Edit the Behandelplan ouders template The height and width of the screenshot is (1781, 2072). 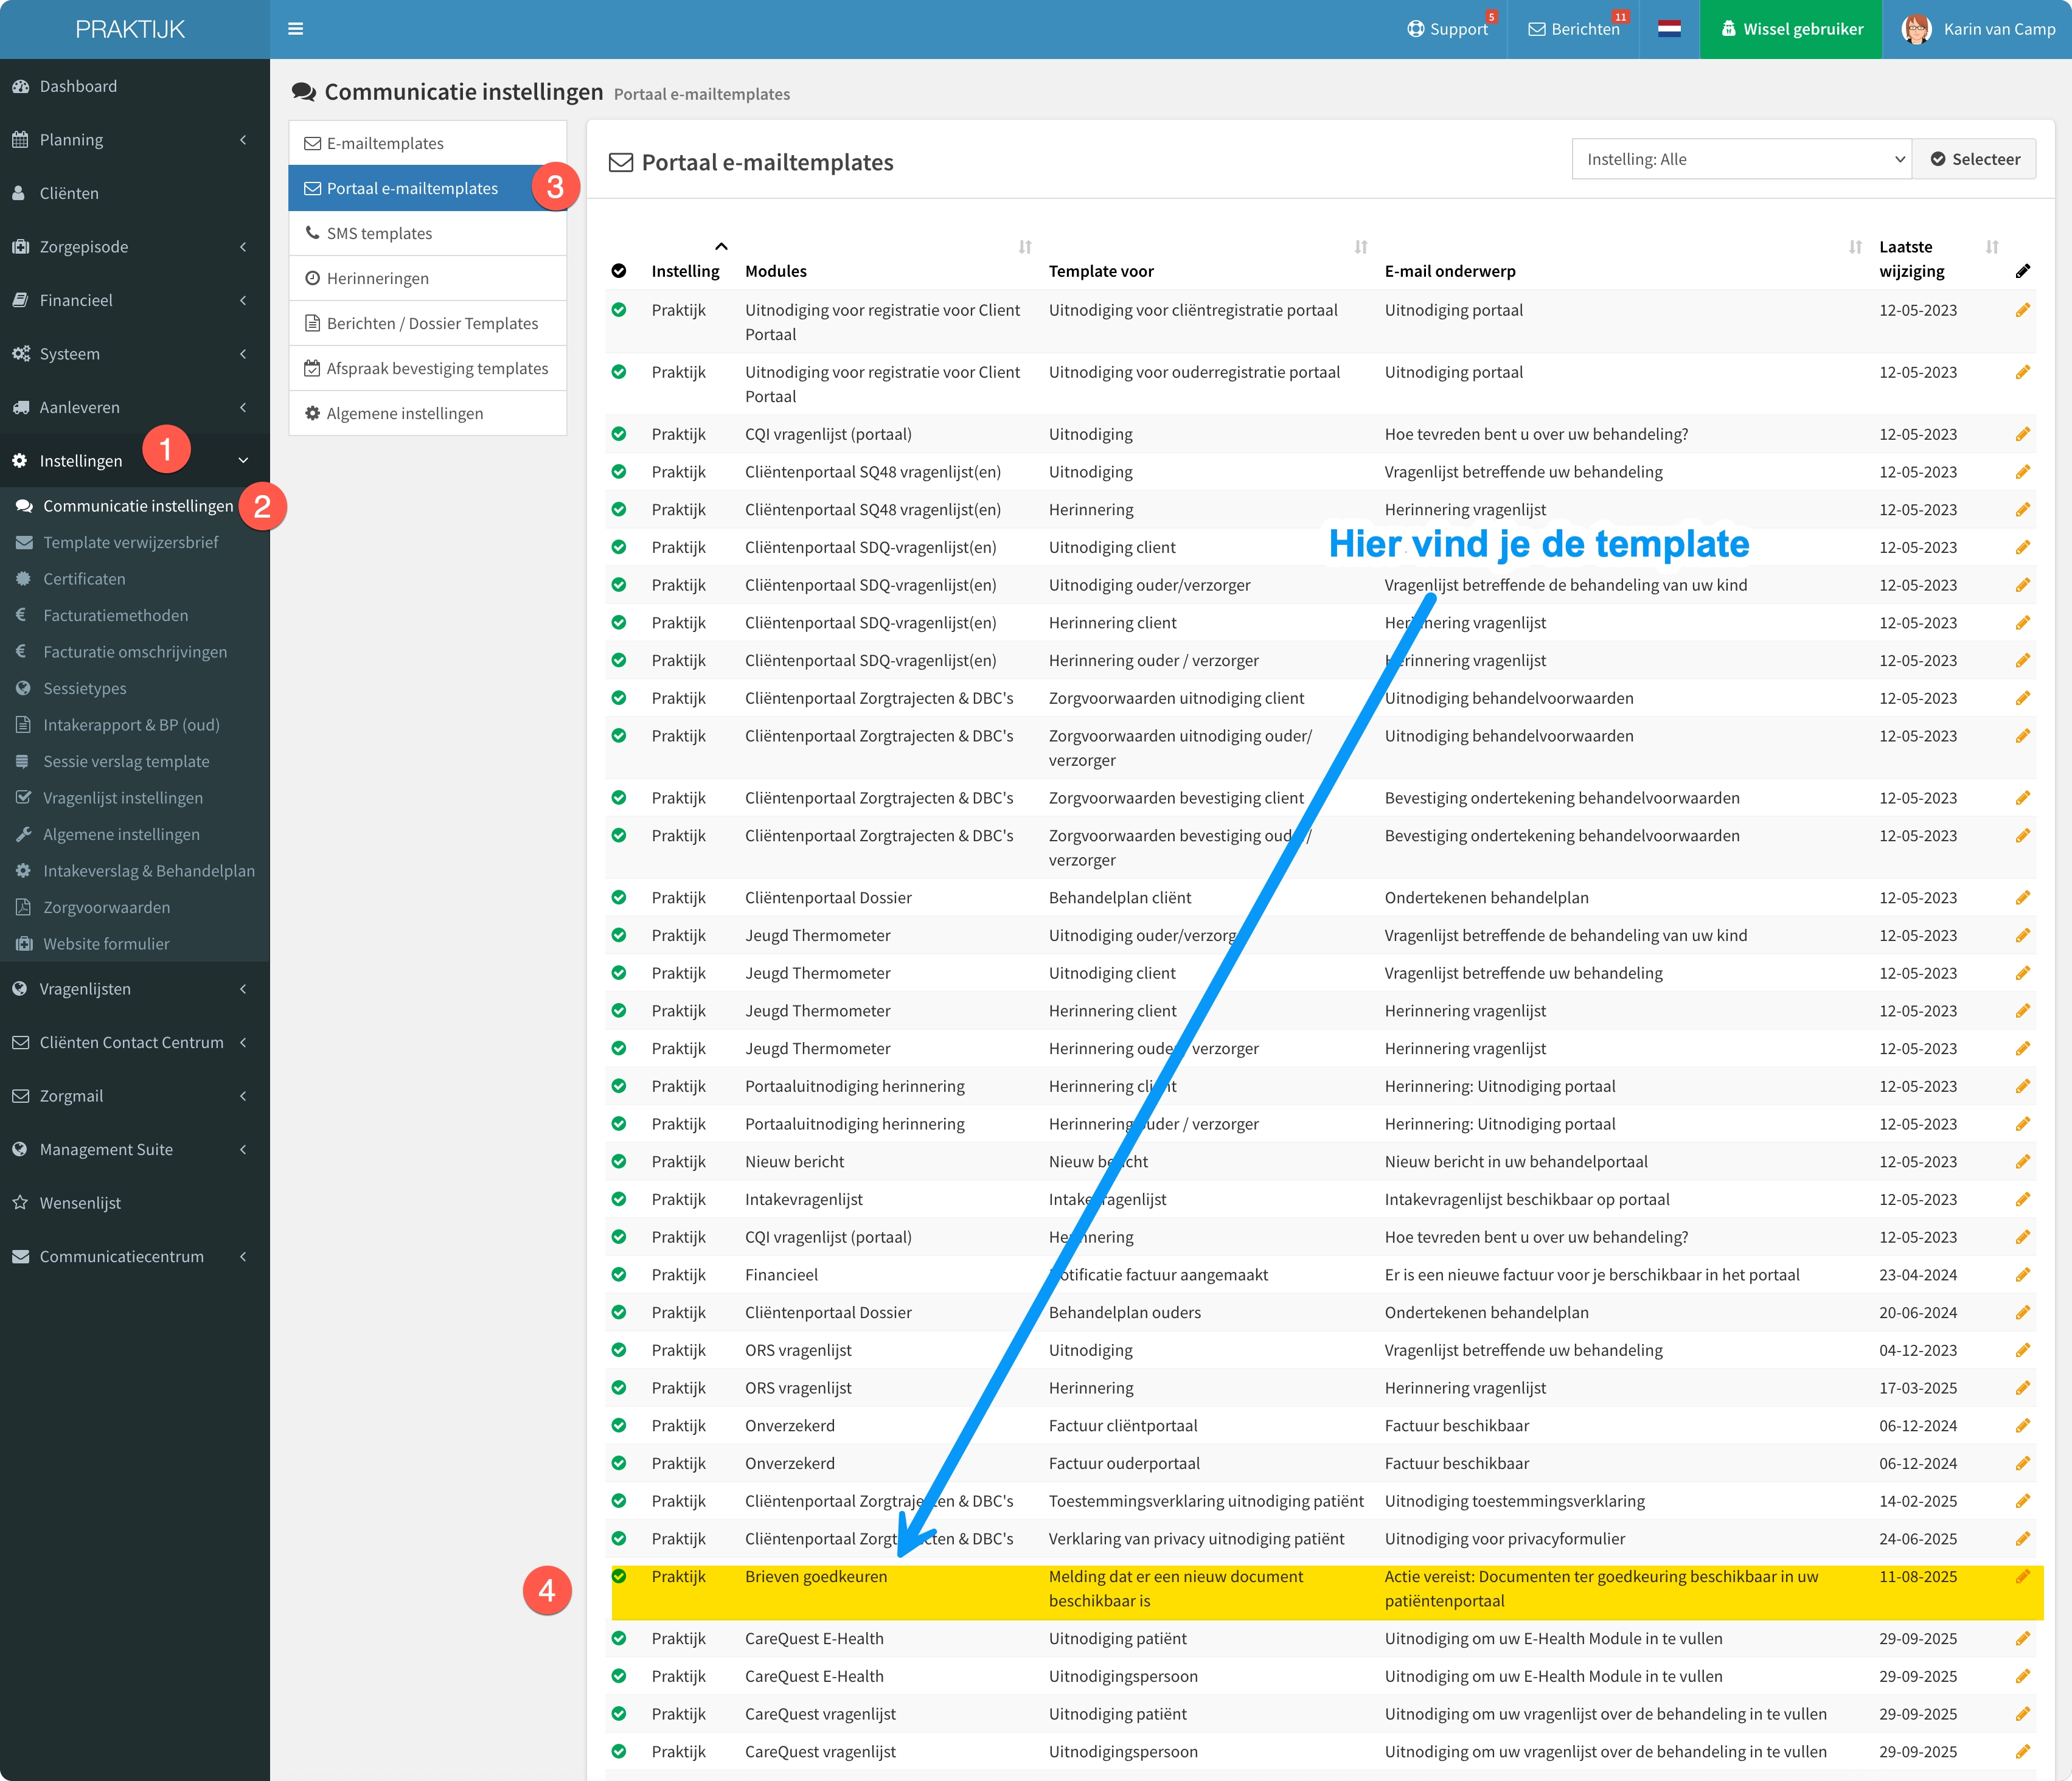click(x=2023, y=1312)
